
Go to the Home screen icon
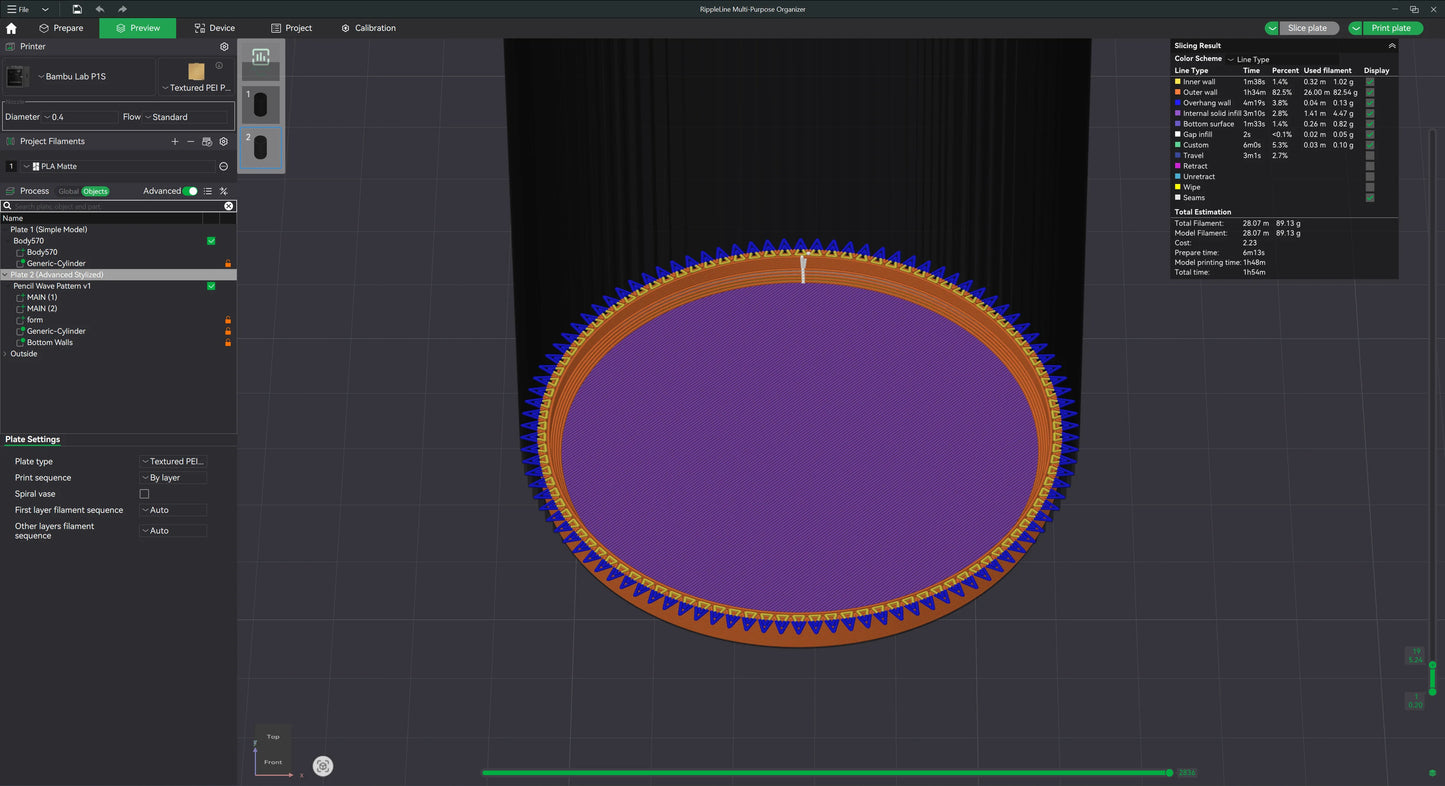11,28
